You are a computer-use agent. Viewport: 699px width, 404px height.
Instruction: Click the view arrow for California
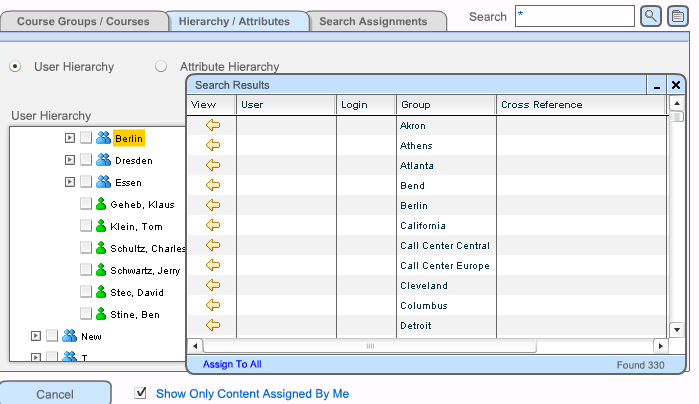pyautogui.click(x=213, y=226)
